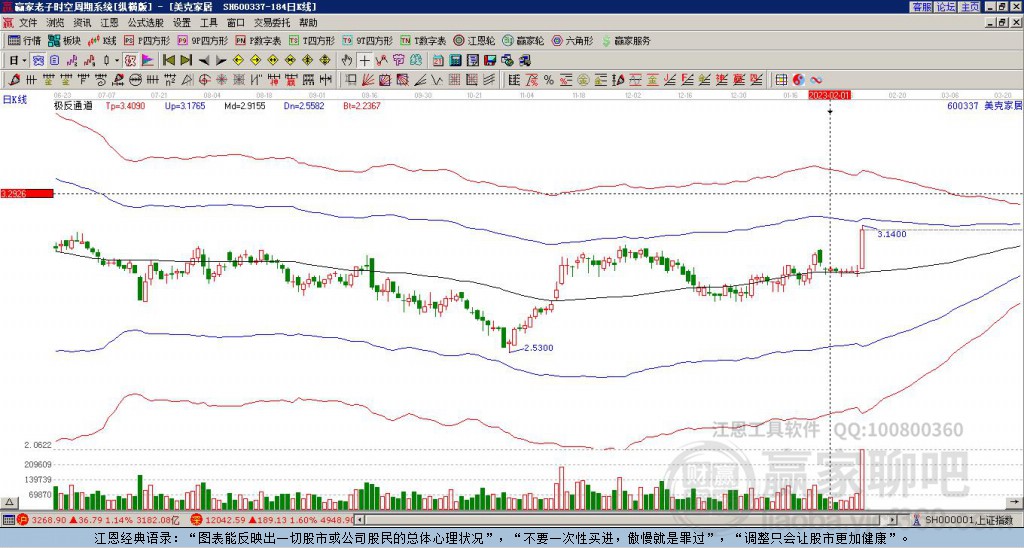Click the 600337 美克家居 stock label

[x=984, y=106]
